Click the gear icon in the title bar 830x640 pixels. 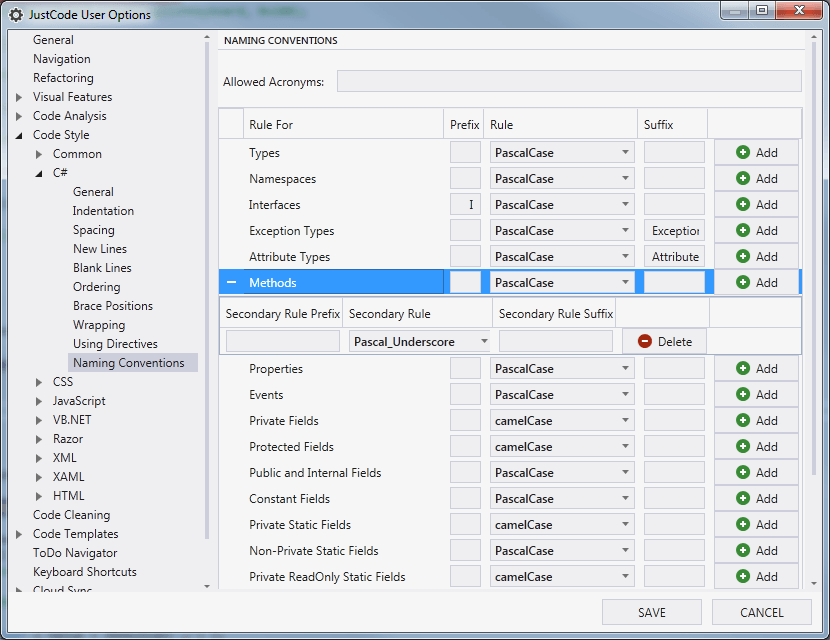[x=14, y=14]
